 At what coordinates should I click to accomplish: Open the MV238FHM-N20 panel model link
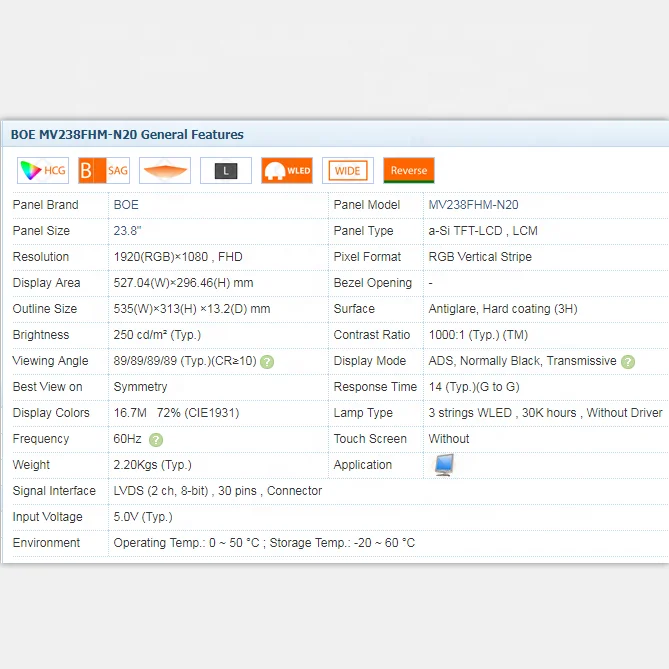point(473,205)
